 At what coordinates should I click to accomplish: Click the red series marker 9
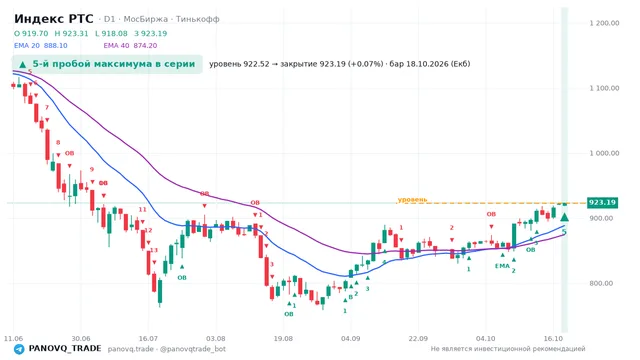pos(92,169)
